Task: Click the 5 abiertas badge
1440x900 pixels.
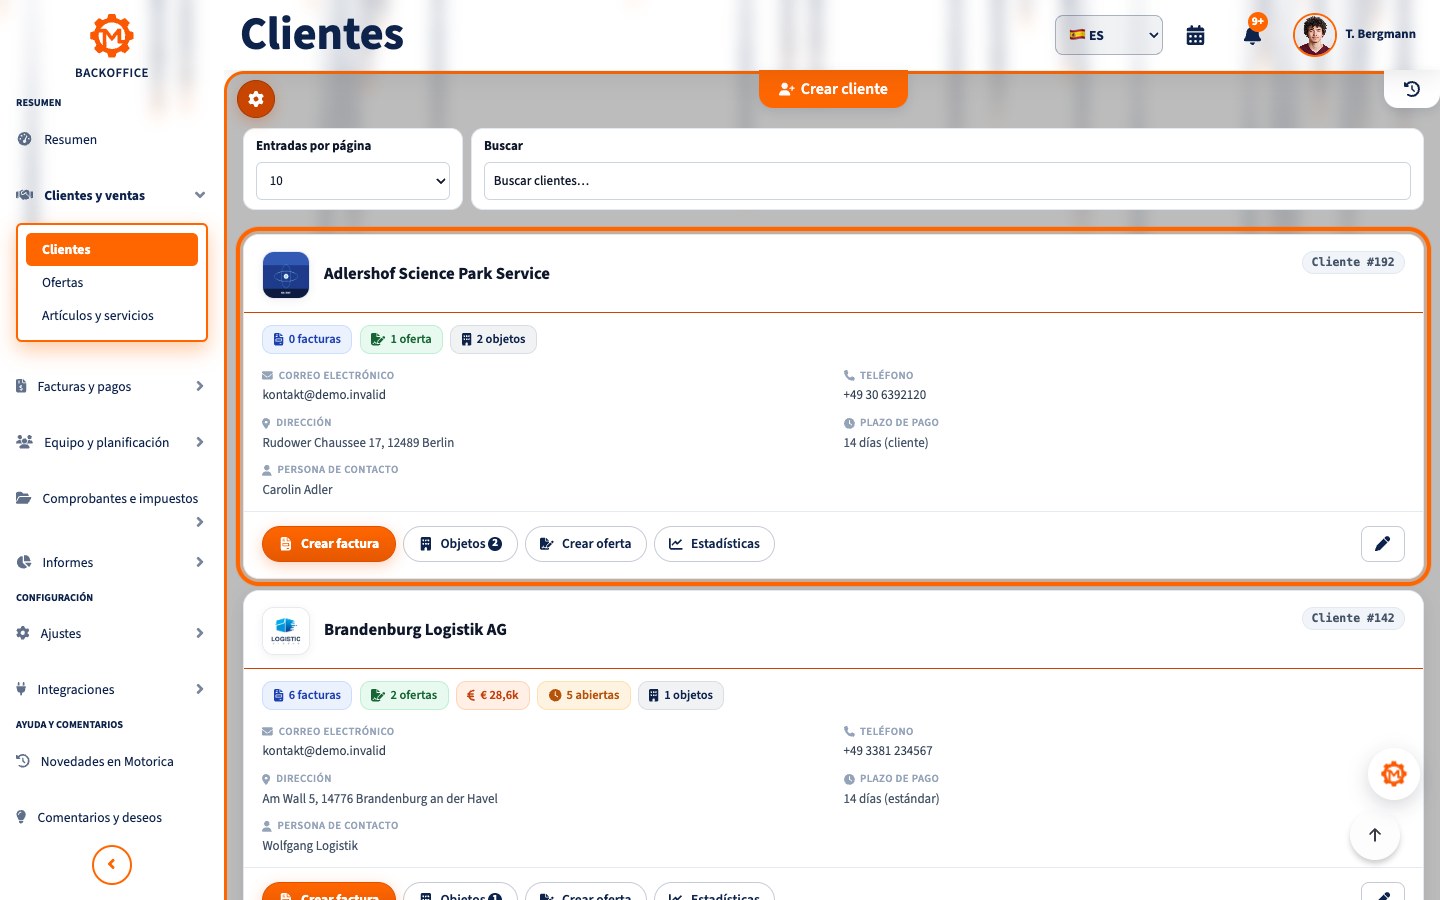Action: [584, 696]
